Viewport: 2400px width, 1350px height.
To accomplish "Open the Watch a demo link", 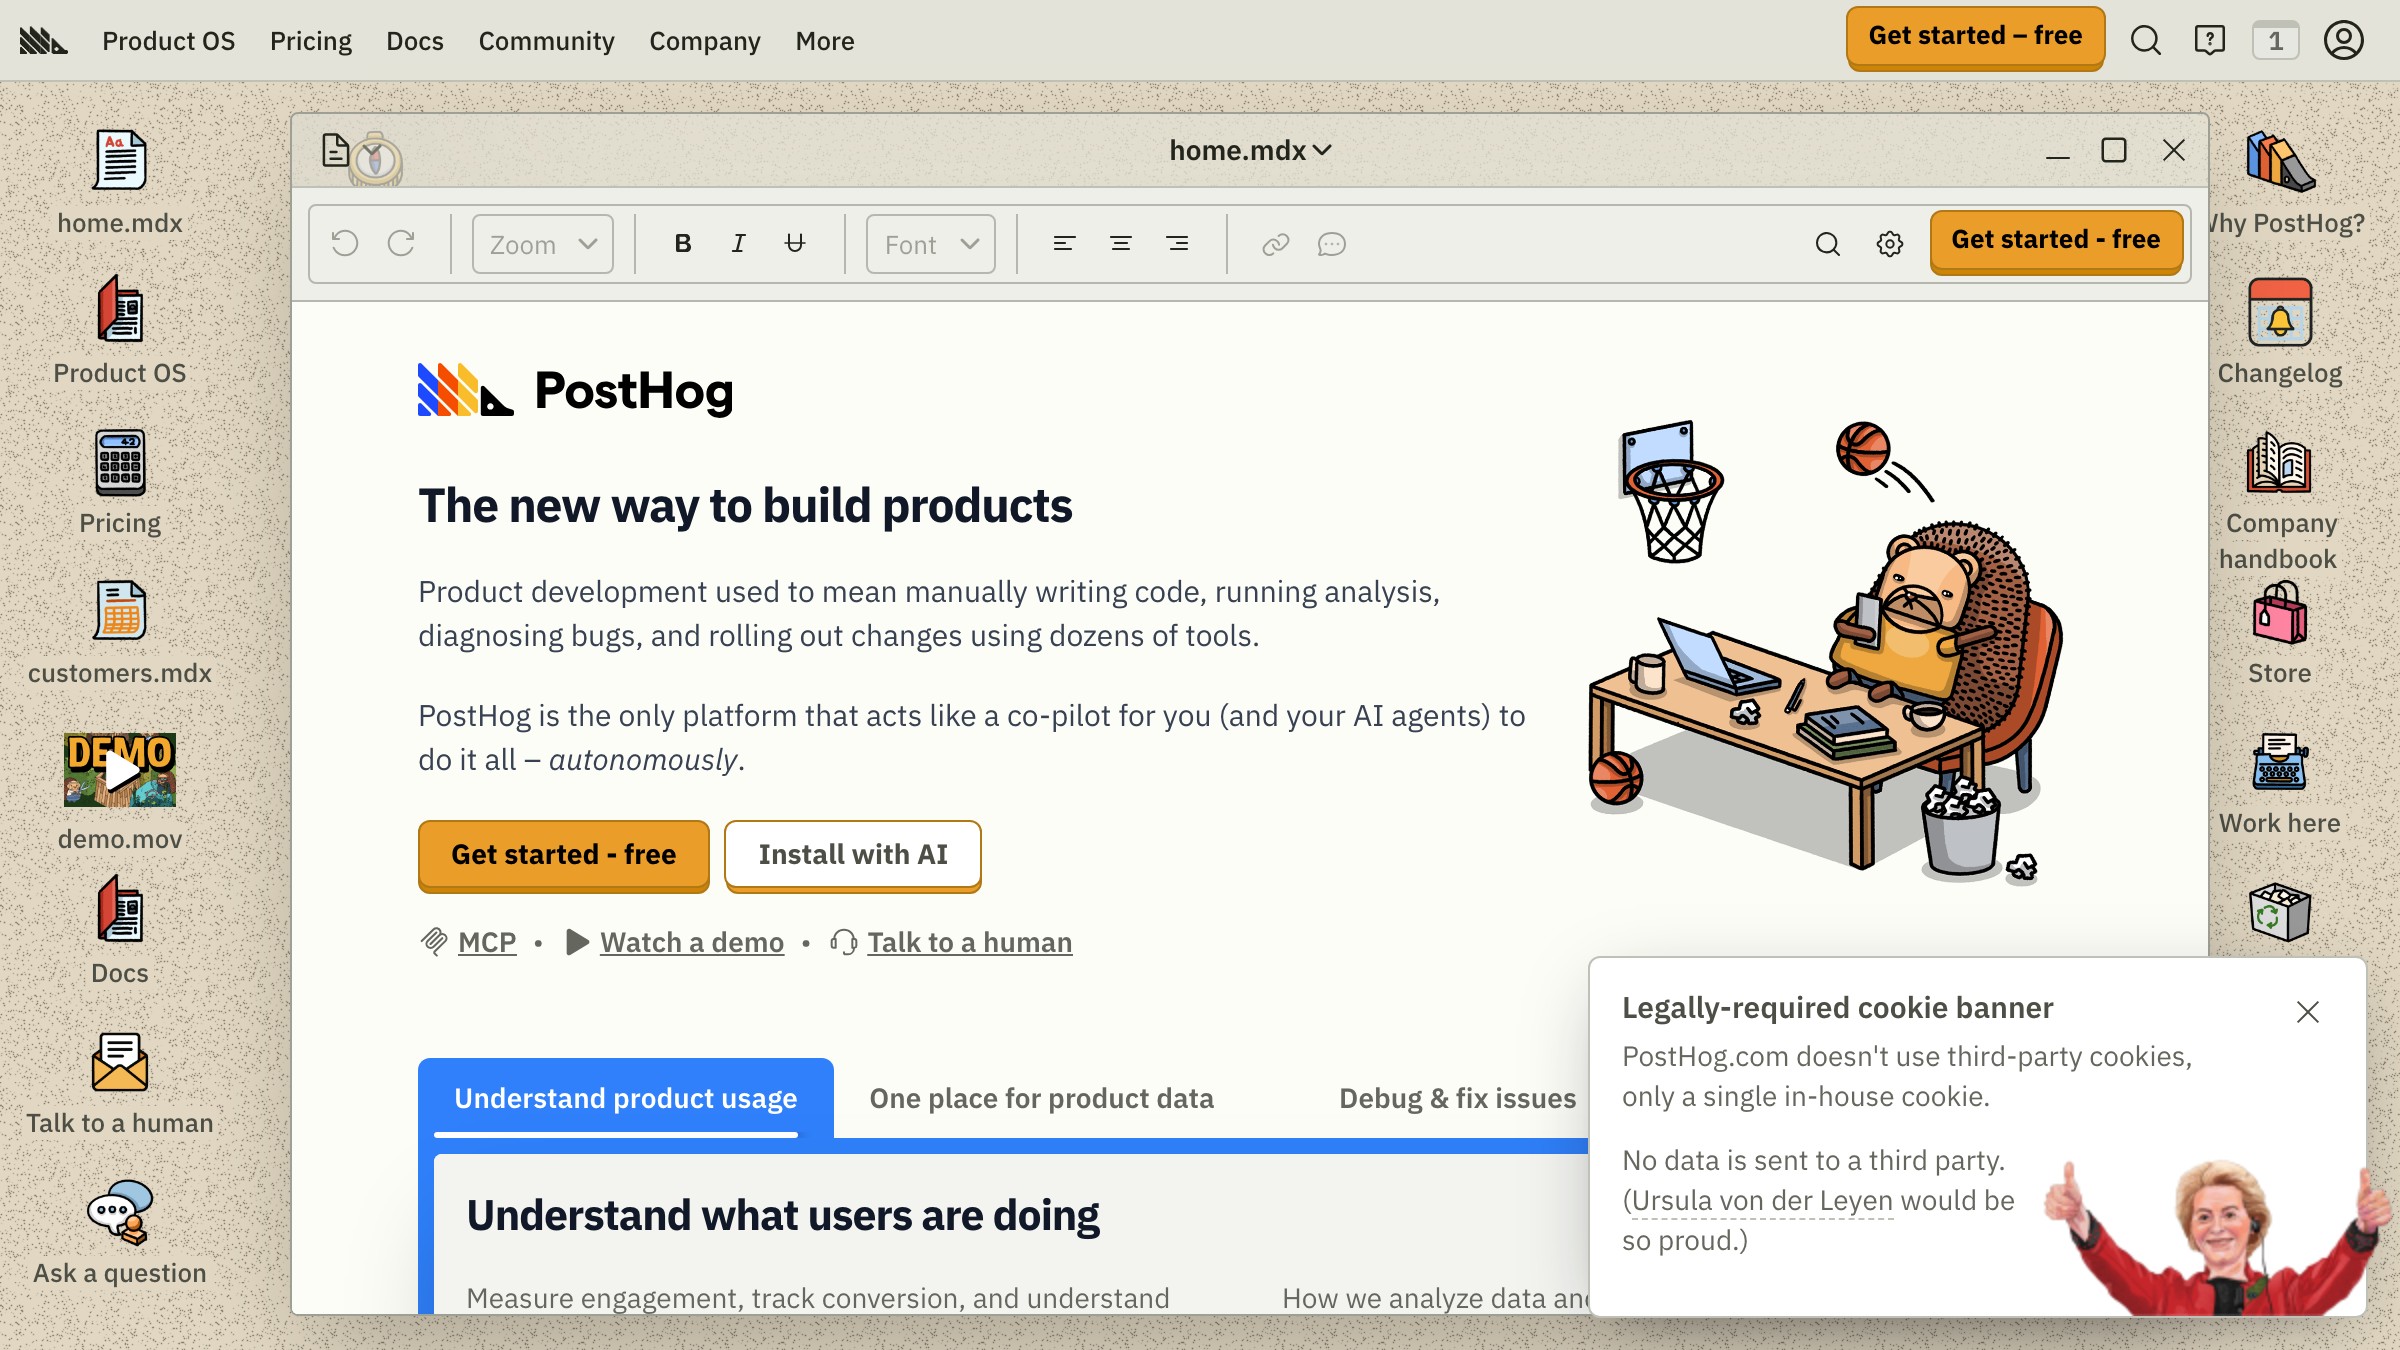I will click(692, 942).
